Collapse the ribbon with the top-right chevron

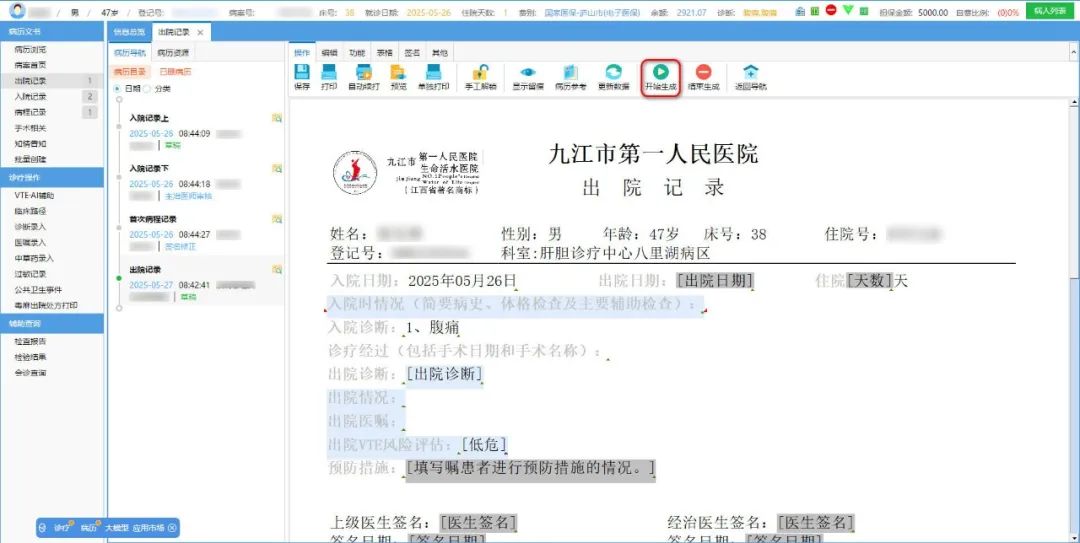click(1073, 52)
